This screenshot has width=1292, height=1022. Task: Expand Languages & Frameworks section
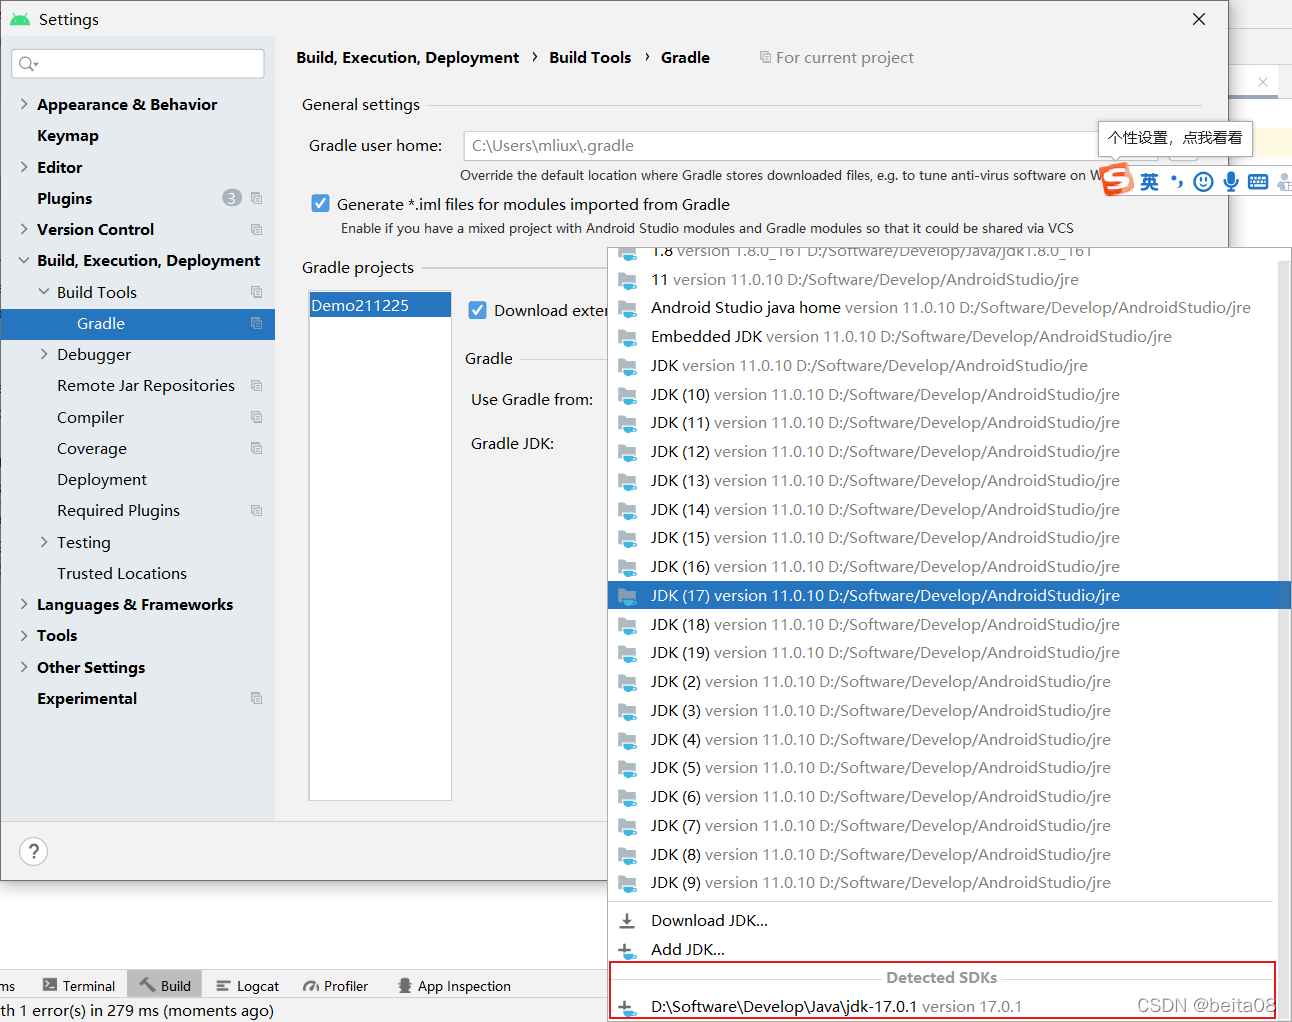(x=24, y=604)
